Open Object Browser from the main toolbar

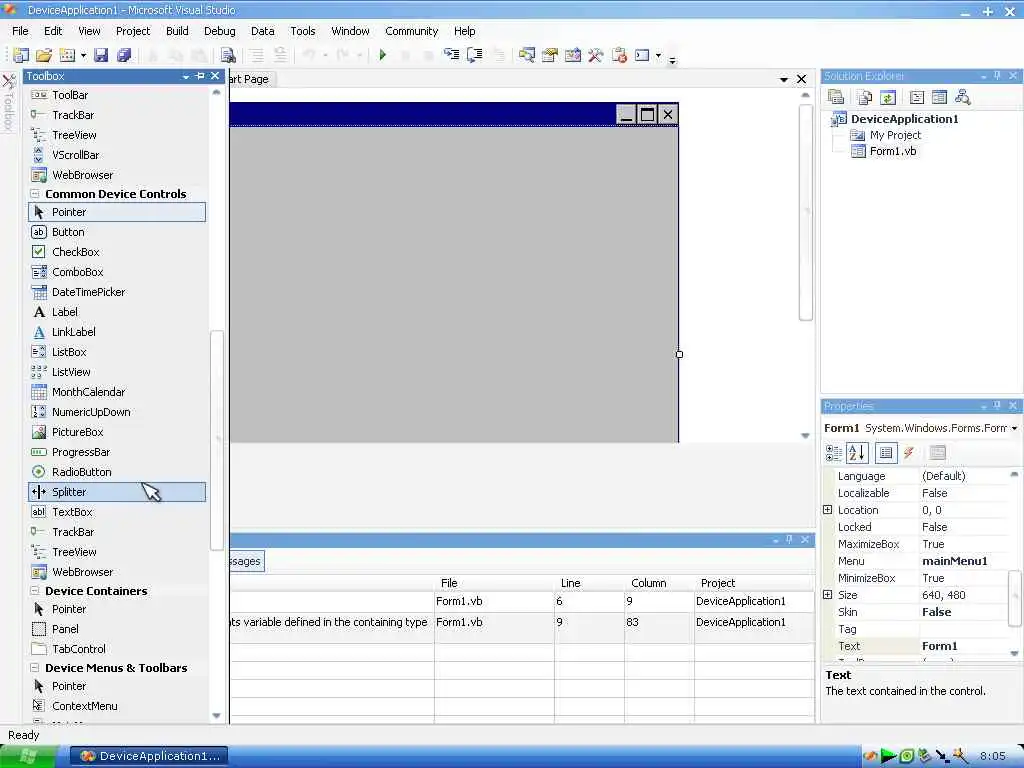coord(573,56)
